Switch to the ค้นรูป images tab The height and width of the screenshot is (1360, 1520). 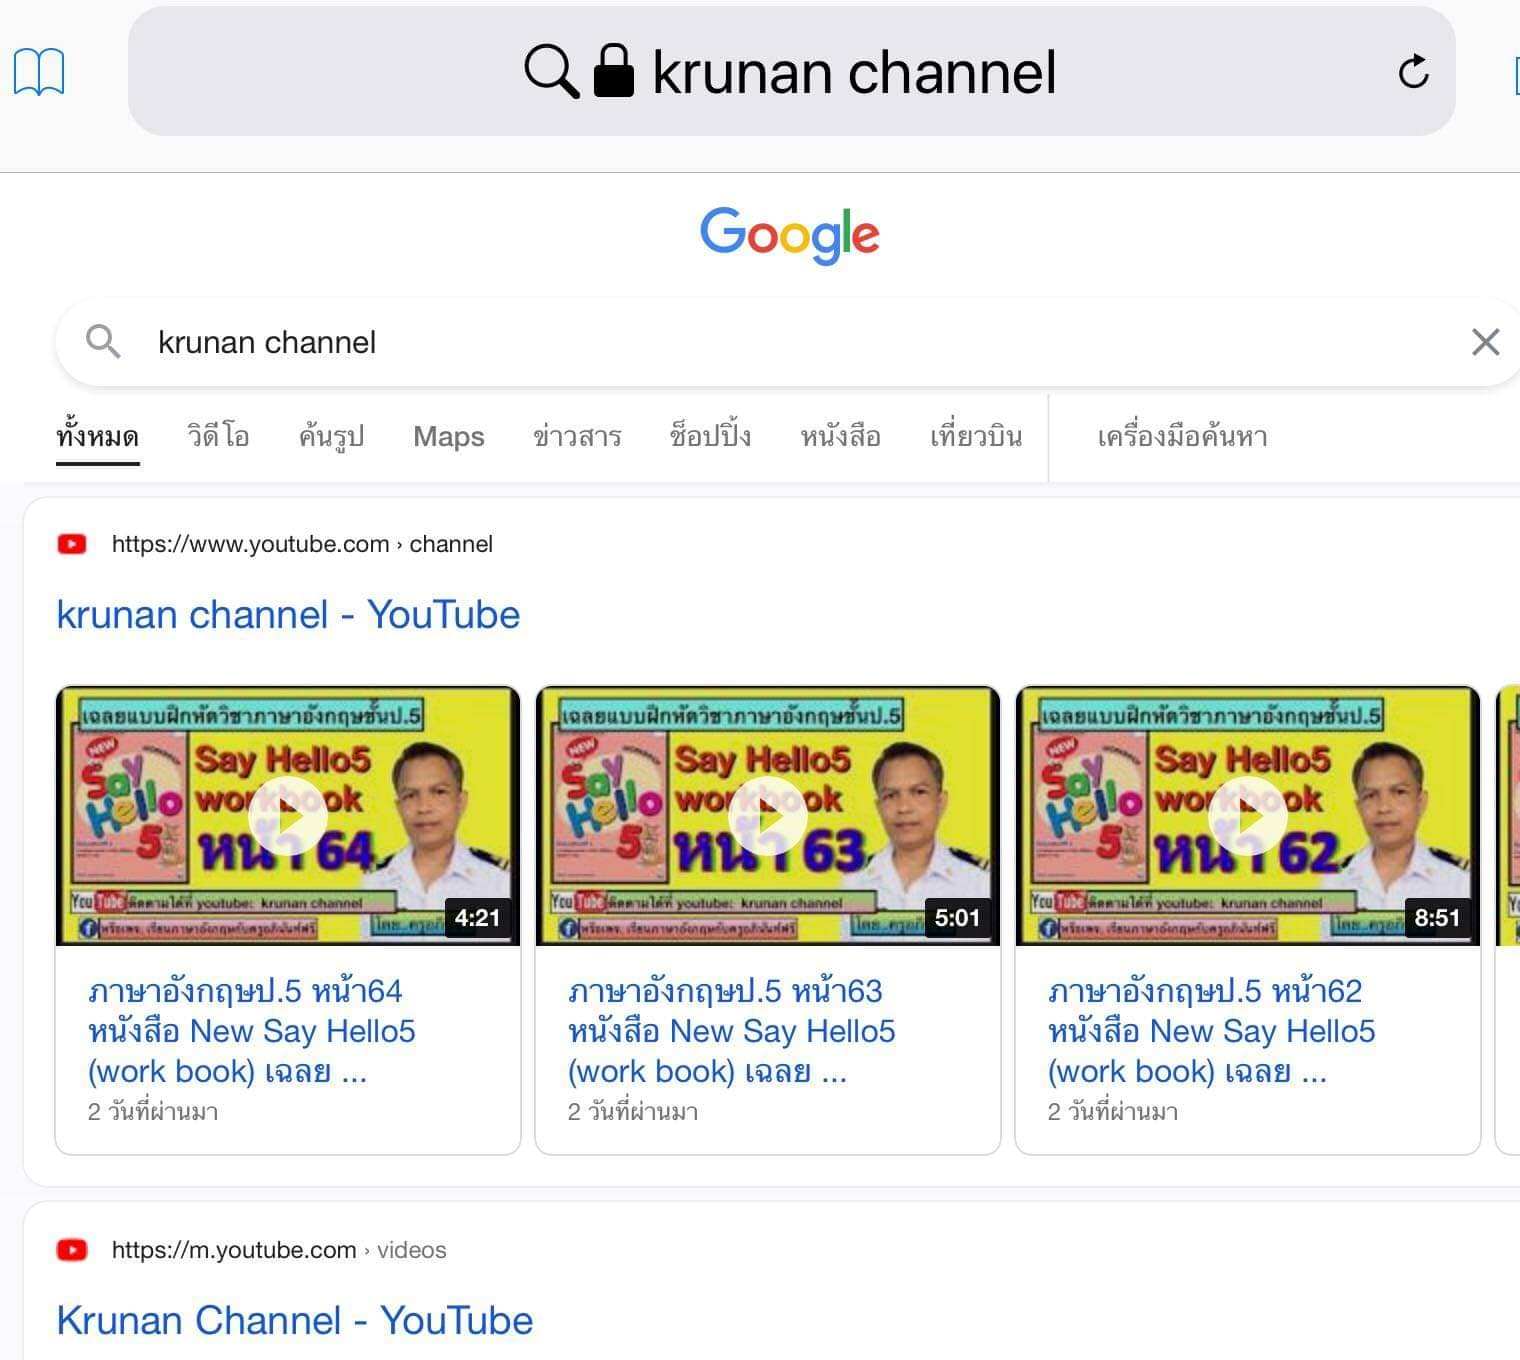click(331, 437)
